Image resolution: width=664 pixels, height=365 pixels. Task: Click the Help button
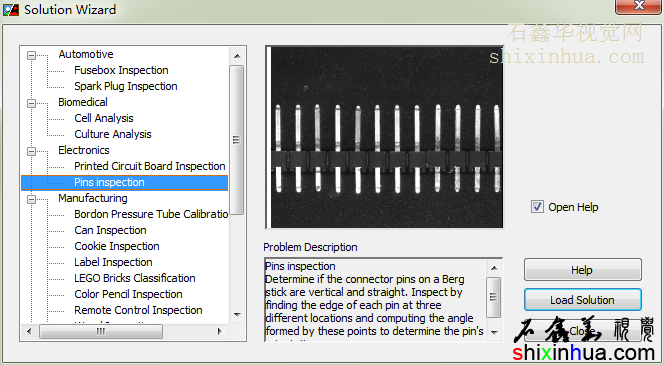[582, 270]
